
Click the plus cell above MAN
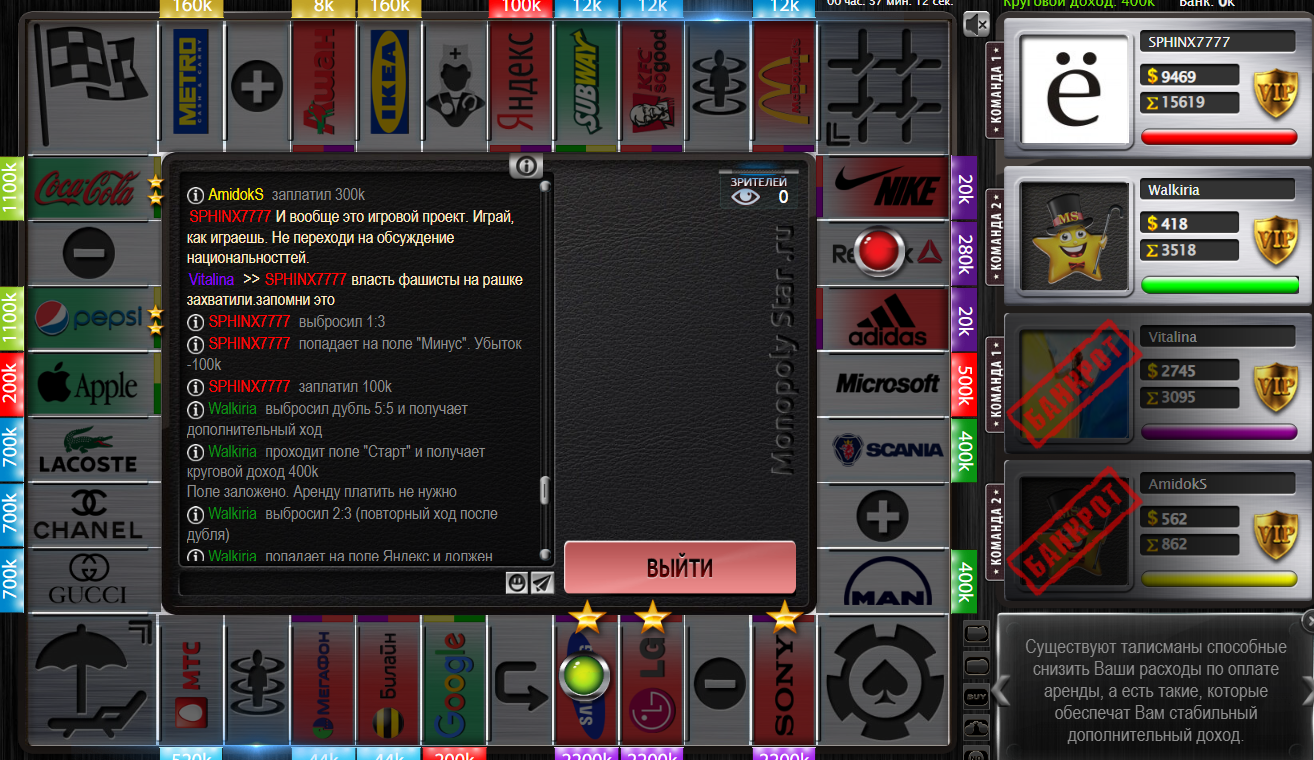(x=884, y=516)
